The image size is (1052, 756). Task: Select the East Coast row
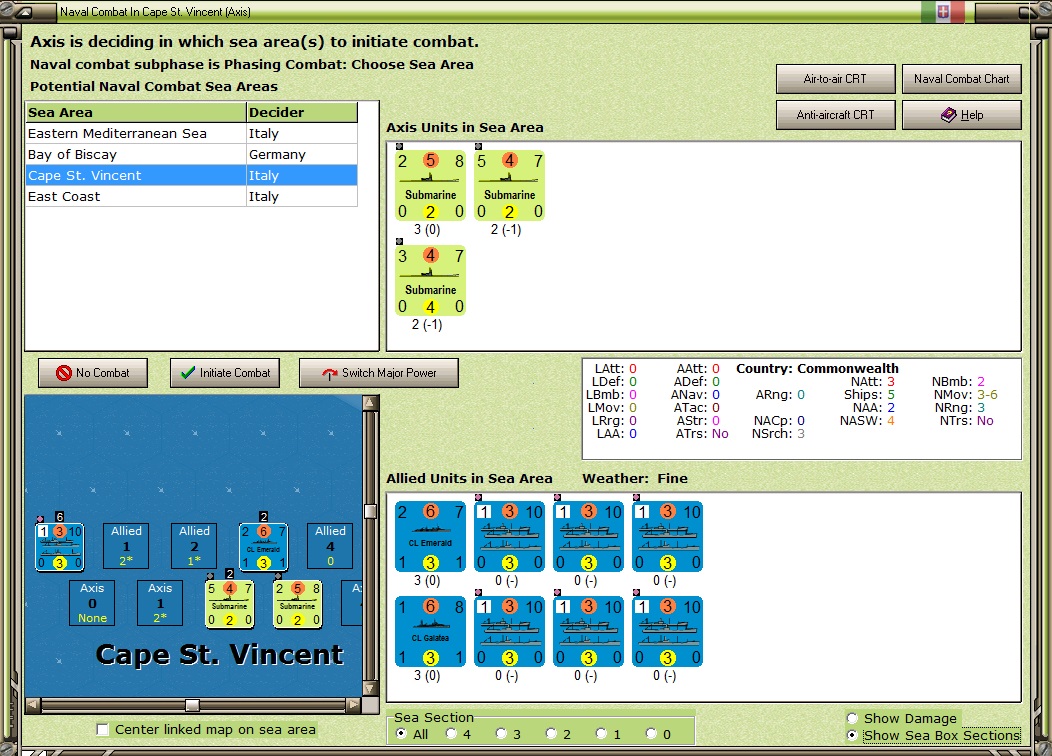pos(191,197)
